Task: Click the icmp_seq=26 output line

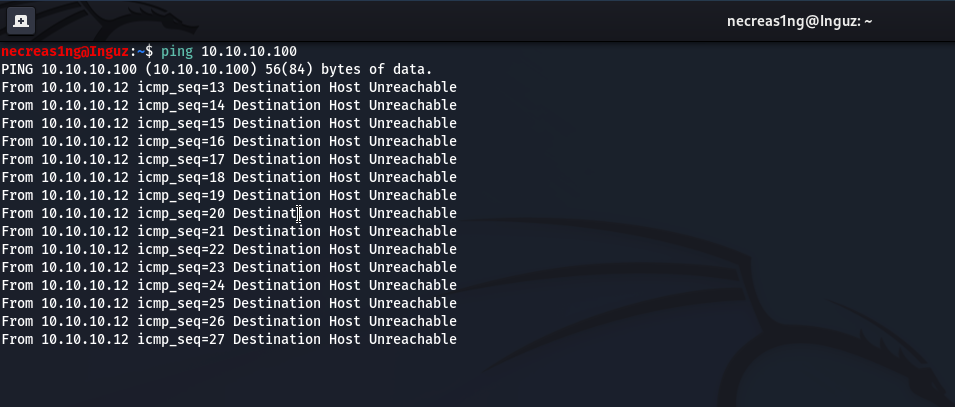Action: [228, 321]
